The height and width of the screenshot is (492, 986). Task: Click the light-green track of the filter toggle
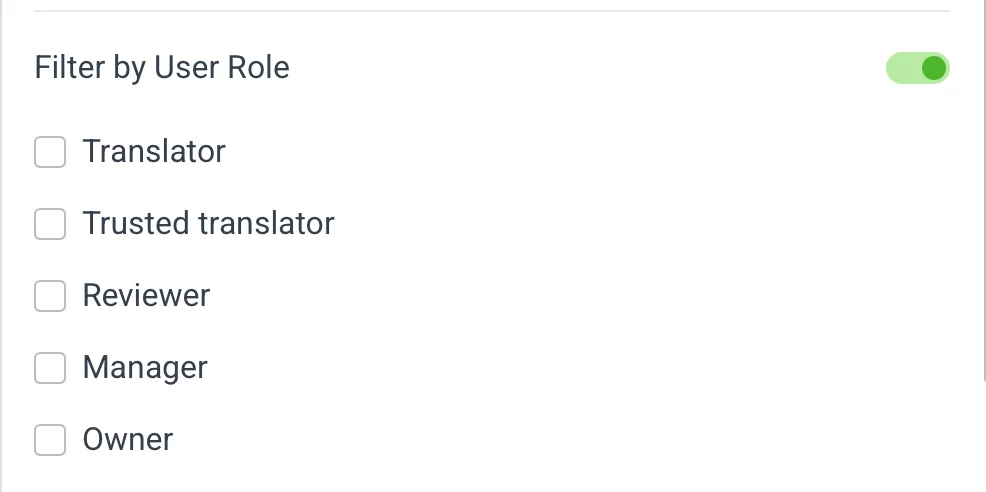[x=902, y=68]
